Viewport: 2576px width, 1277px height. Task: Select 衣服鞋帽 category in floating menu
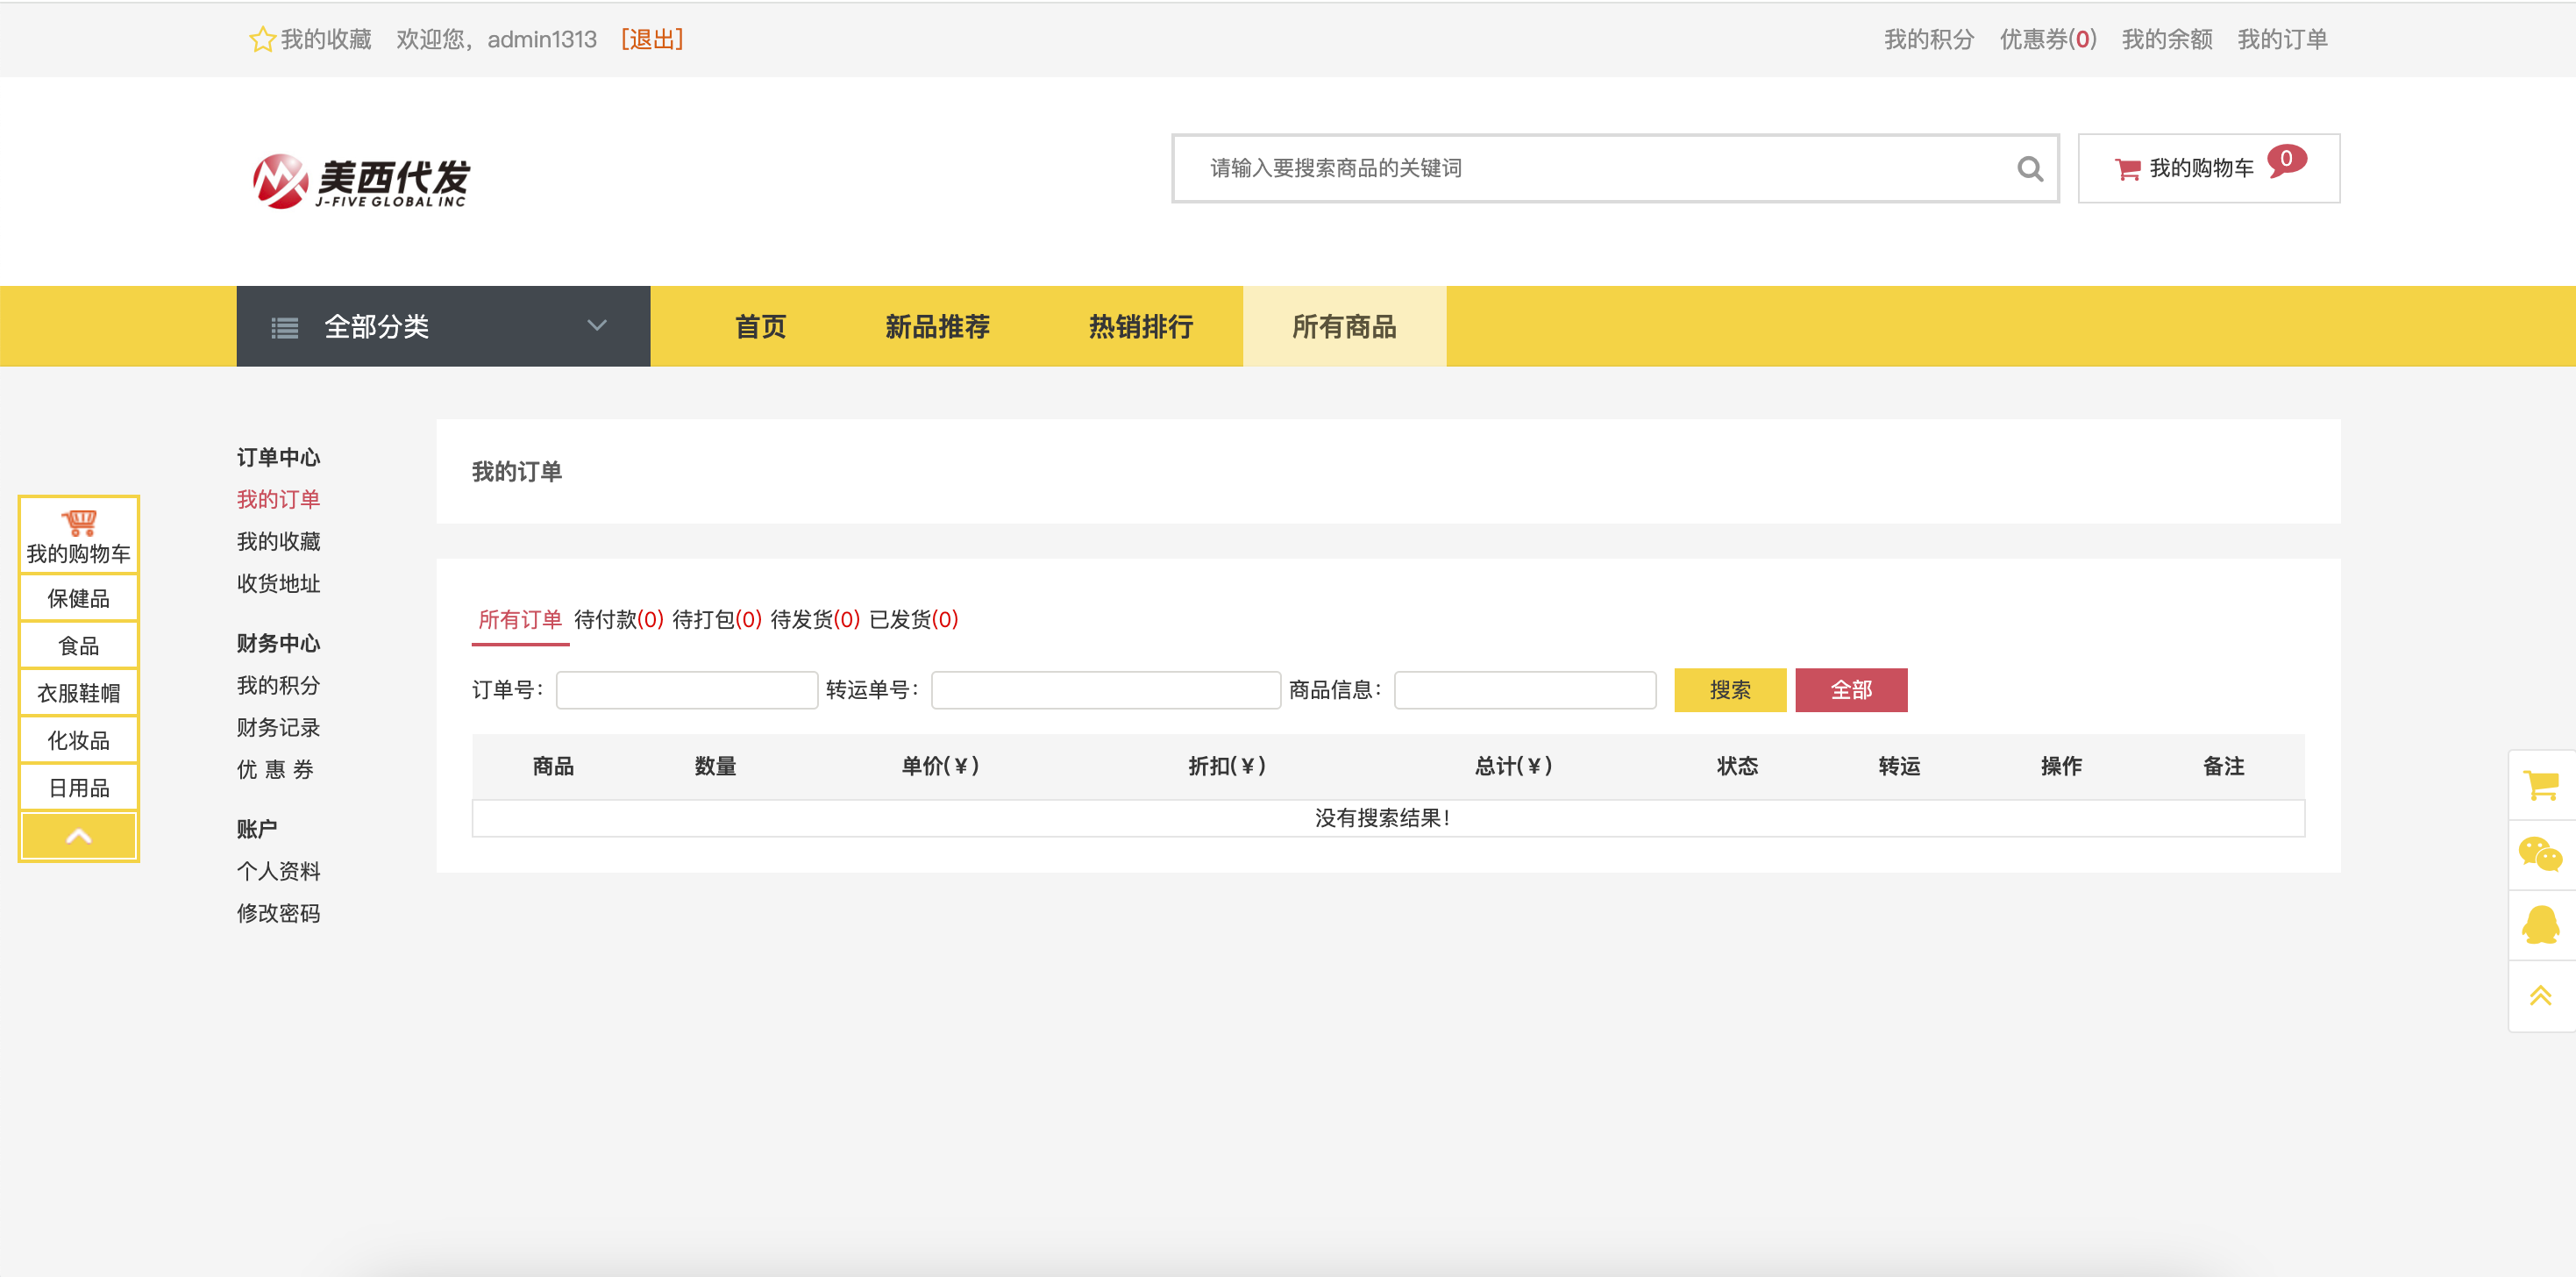pos(79,693)
